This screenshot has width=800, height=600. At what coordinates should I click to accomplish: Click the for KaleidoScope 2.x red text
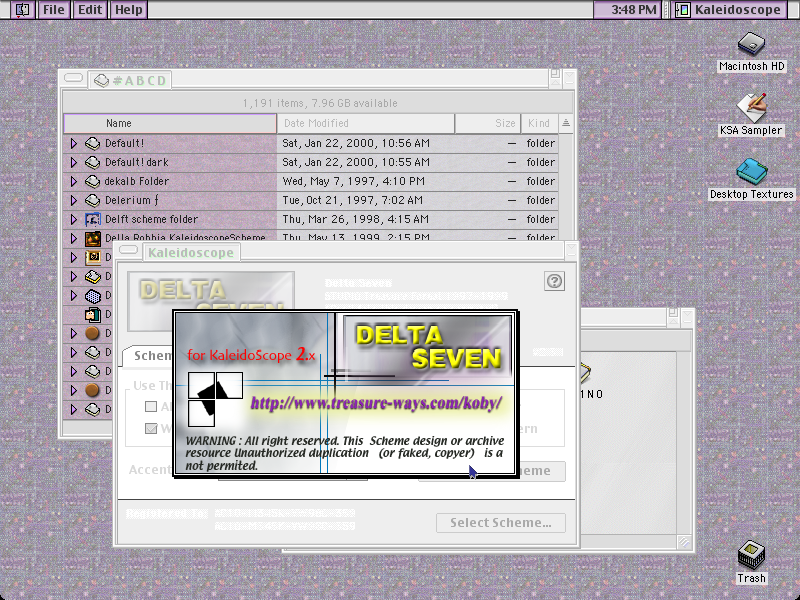[x=251, y=355]
